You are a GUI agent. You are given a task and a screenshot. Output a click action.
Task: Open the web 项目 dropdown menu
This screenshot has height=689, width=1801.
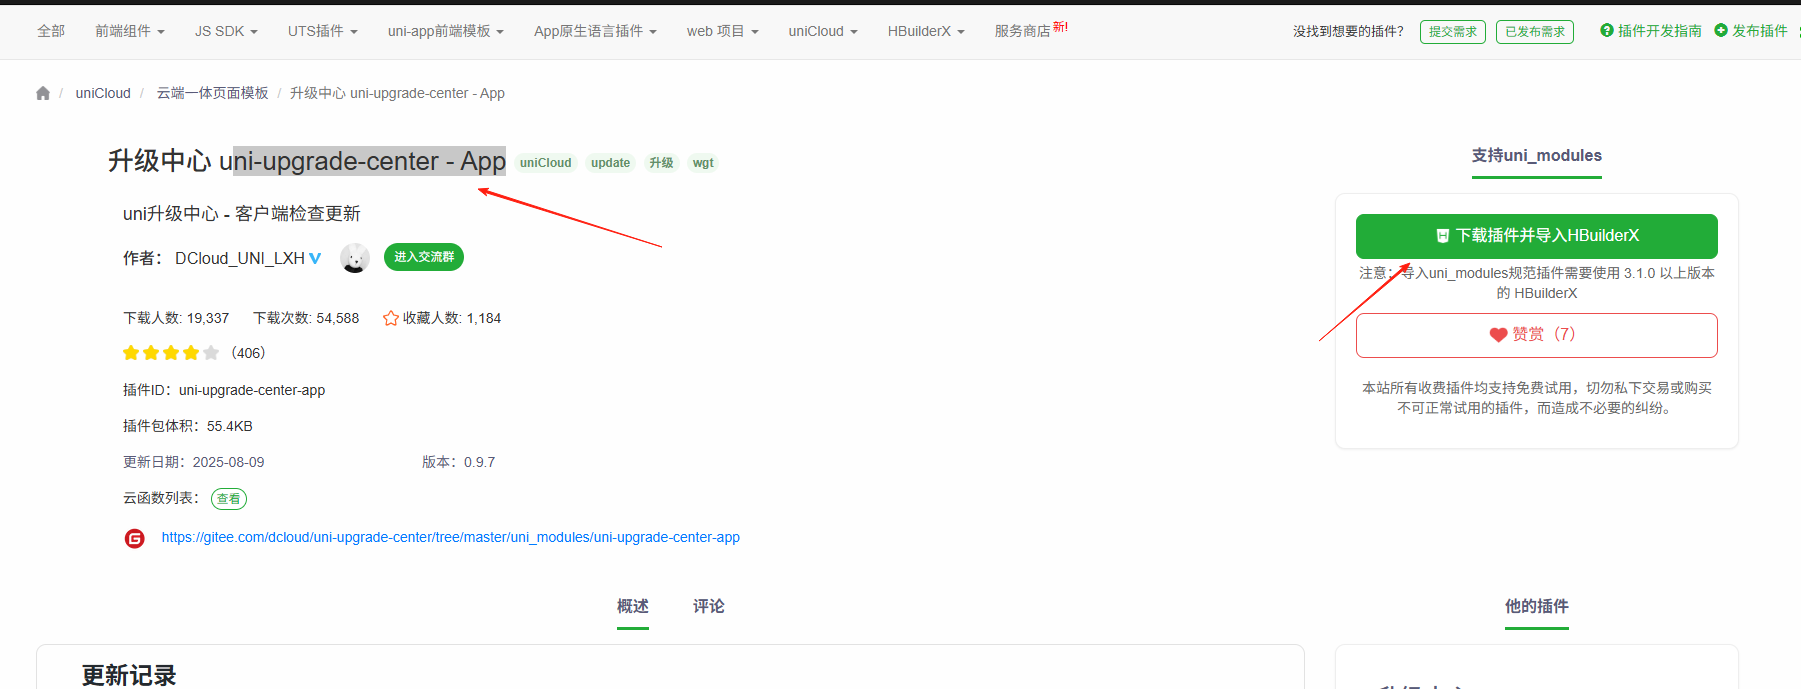point(722,31)
